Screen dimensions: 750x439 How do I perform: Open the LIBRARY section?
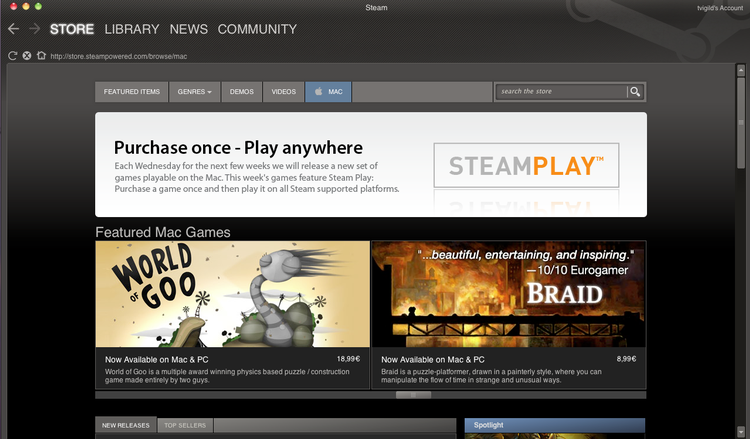pos(132,29)
